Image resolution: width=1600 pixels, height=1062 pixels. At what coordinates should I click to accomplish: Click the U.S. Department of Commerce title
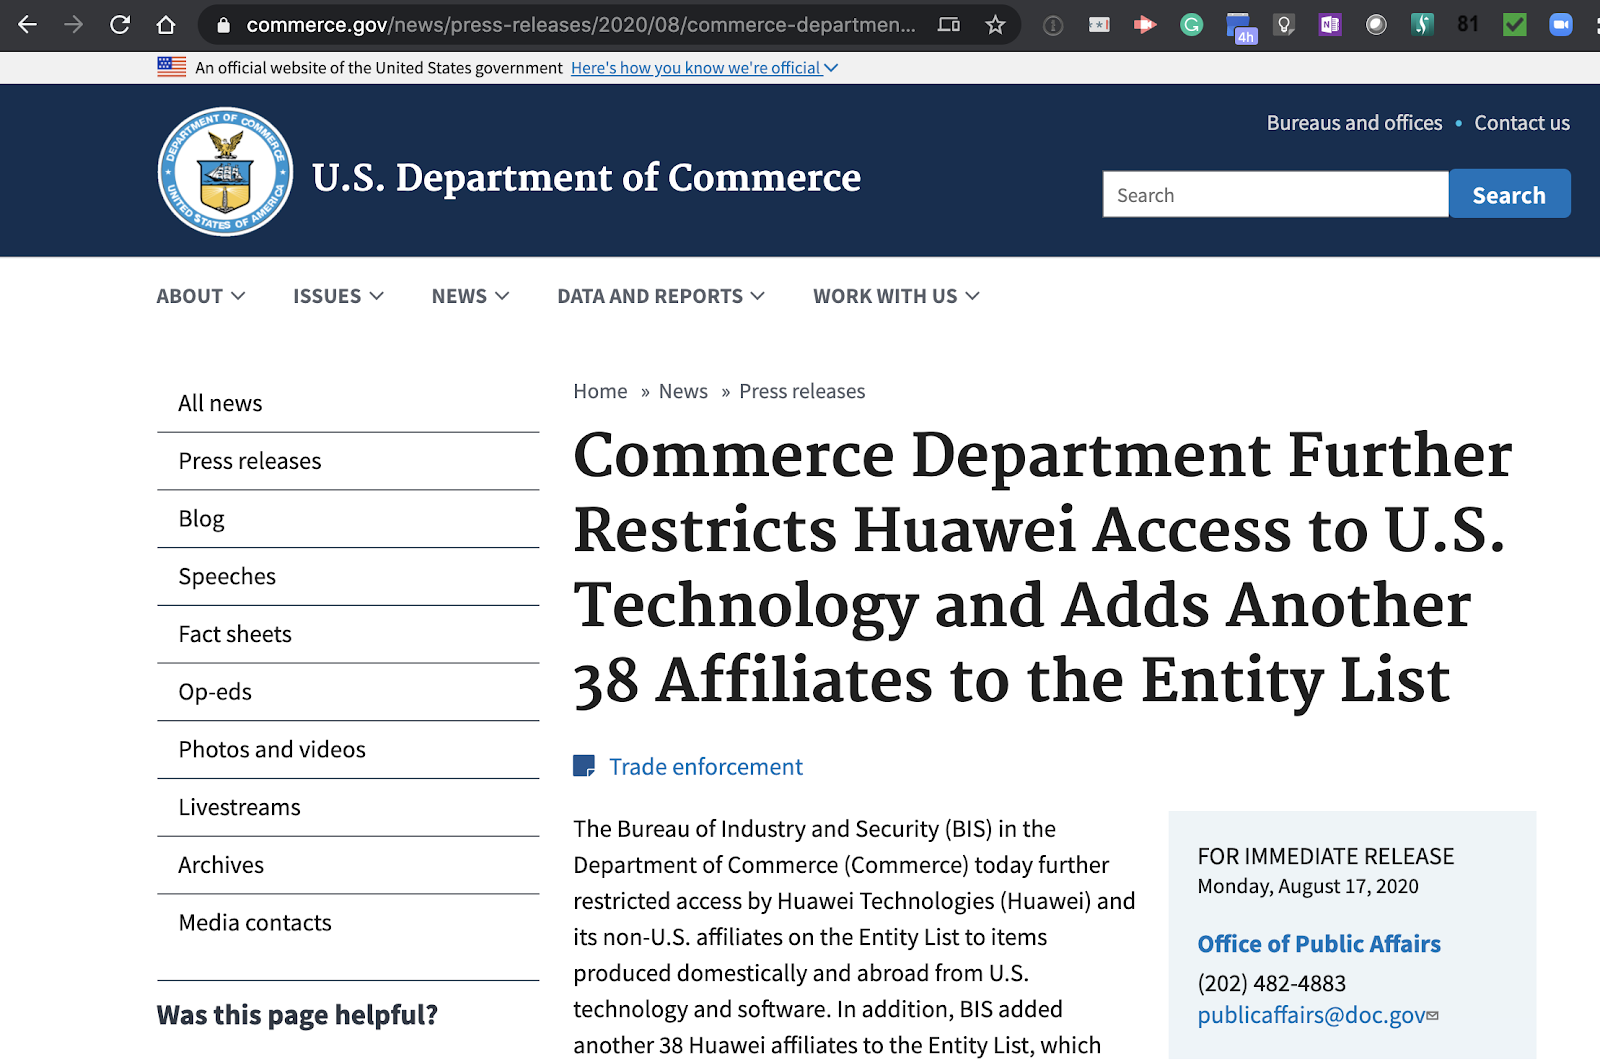click(x=586, y=178)
